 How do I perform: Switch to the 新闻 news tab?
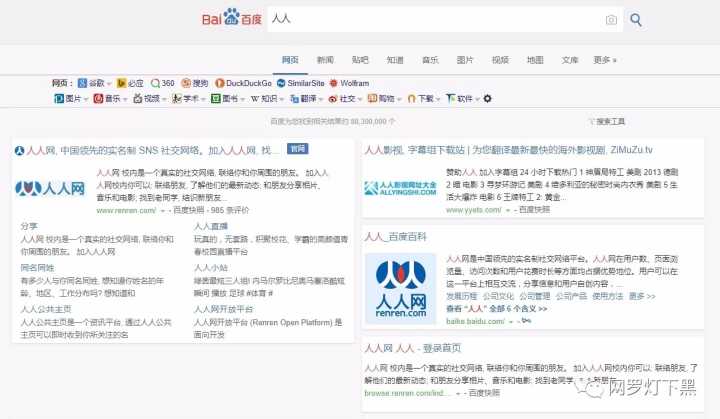[x=325, y=60]
